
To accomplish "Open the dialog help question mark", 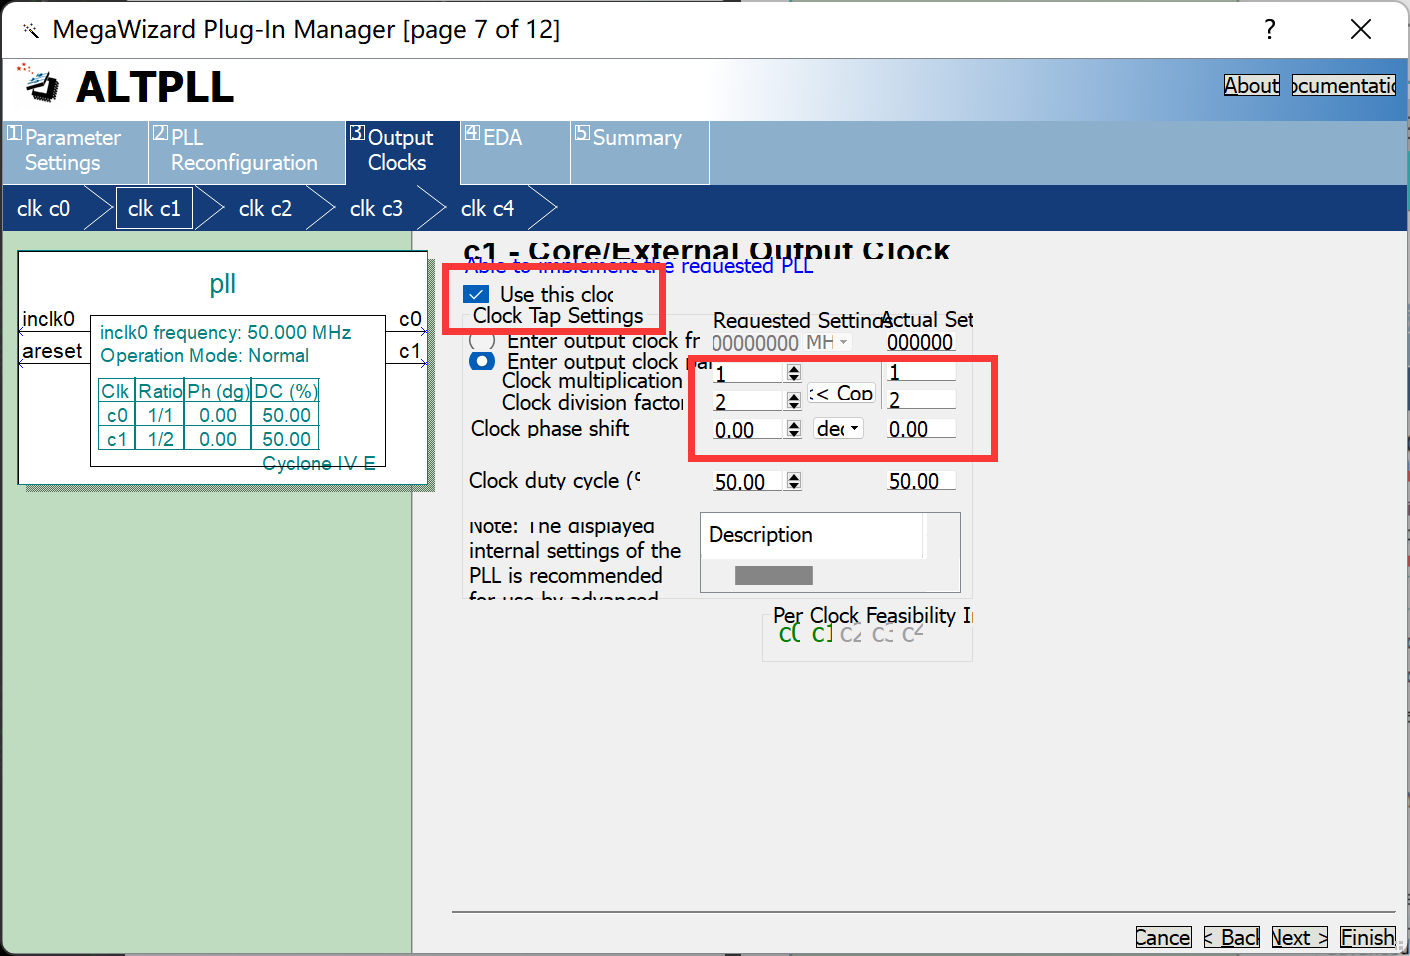I will click(x=1270, y=29).
